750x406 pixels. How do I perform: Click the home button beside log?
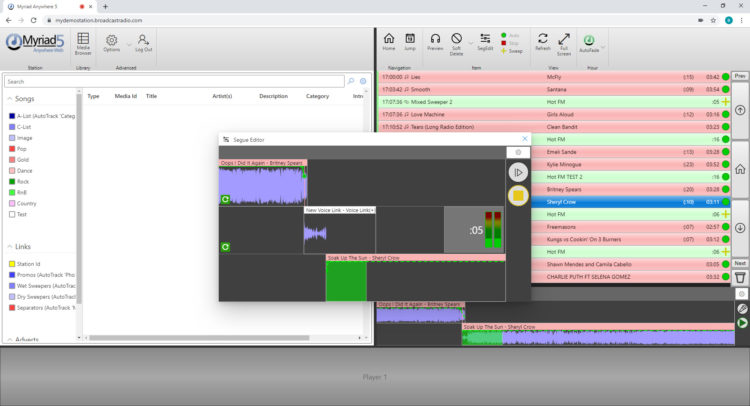coord(740,169)
